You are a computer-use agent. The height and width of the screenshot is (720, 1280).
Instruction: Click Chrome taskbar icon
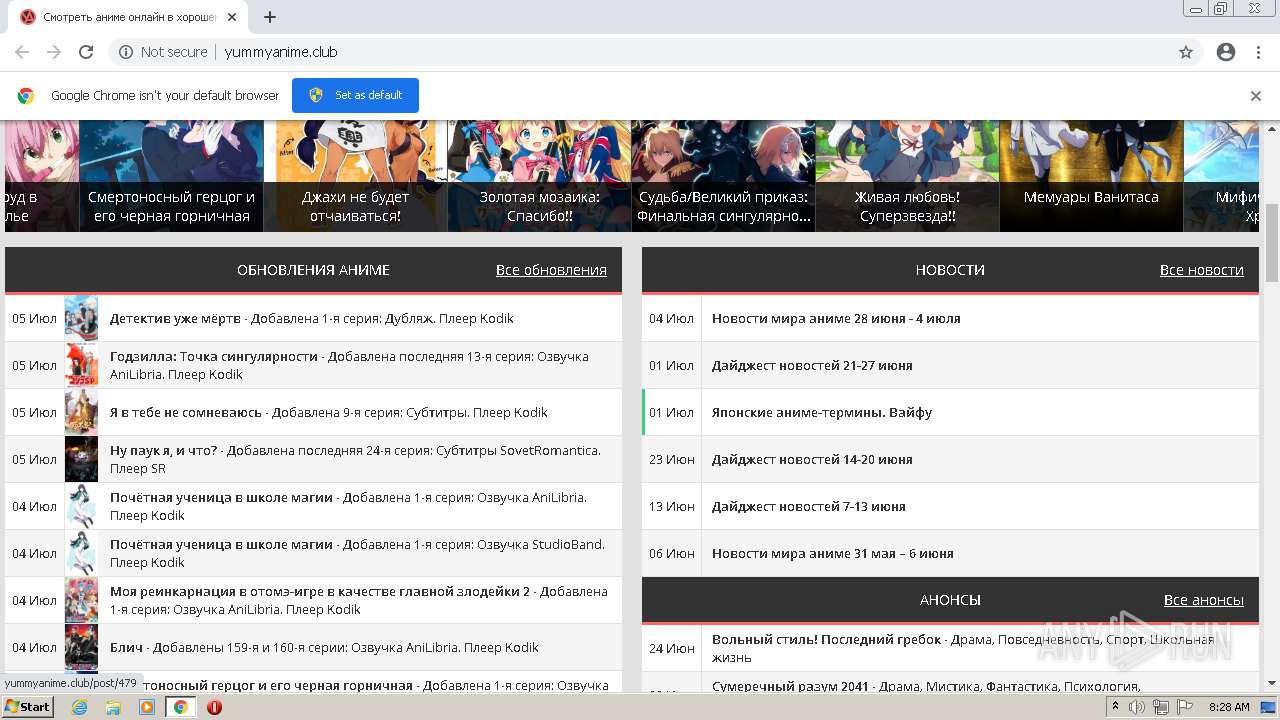[181, 707]
